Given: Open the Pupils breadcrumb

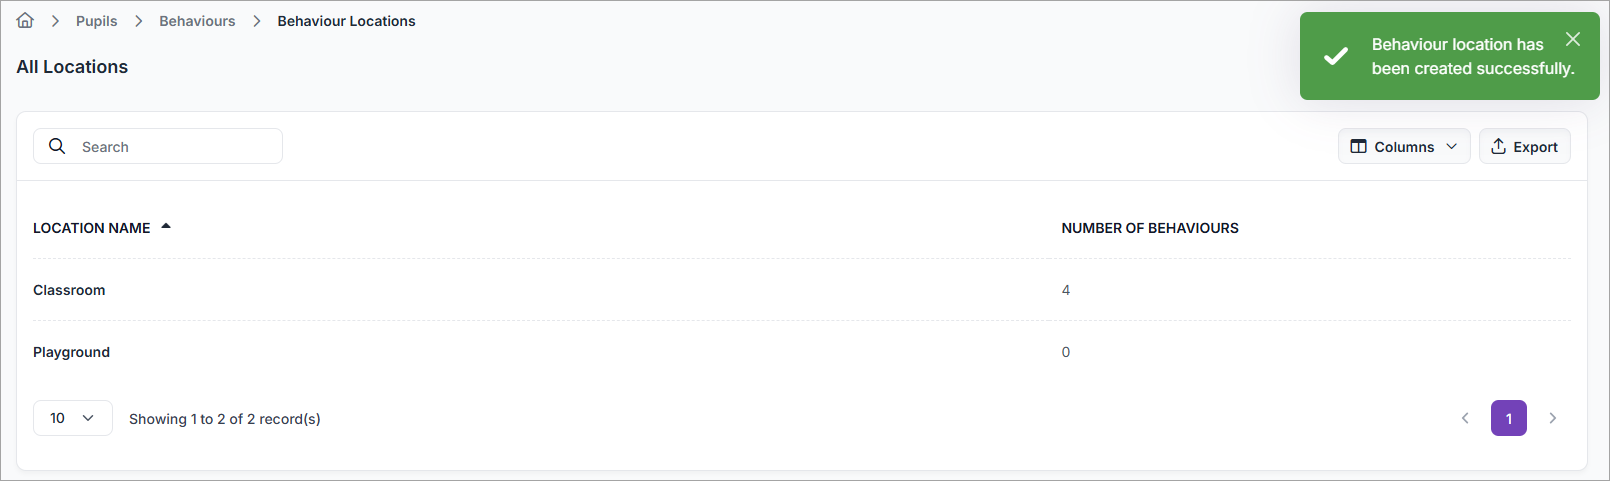Looking at the screenshot, I should (x=96, y=21).
